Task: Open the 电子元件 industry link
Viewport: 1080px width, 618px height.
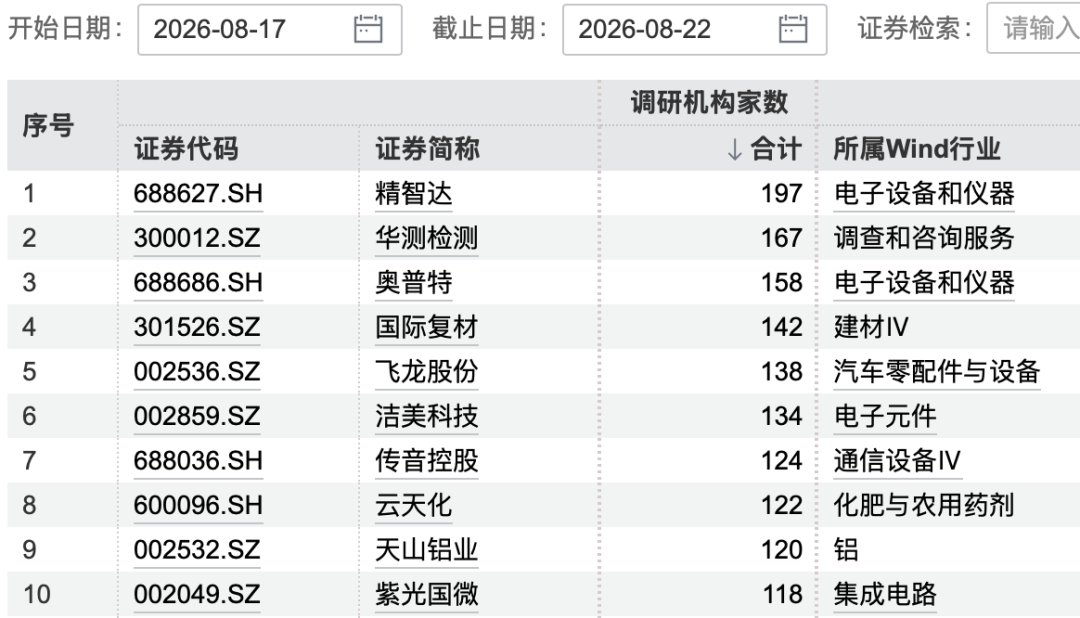Action: (x=885, y=416)
